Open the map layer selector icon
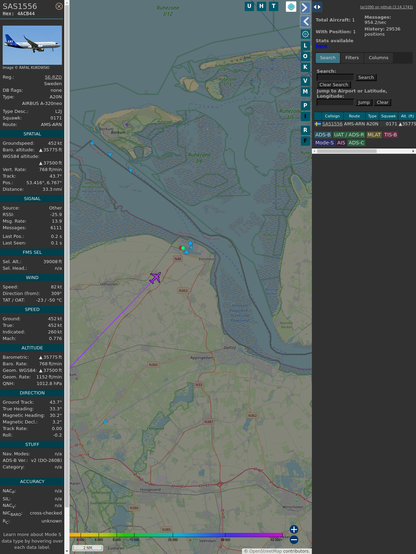 pyautogui.click(x=291, y=7)
